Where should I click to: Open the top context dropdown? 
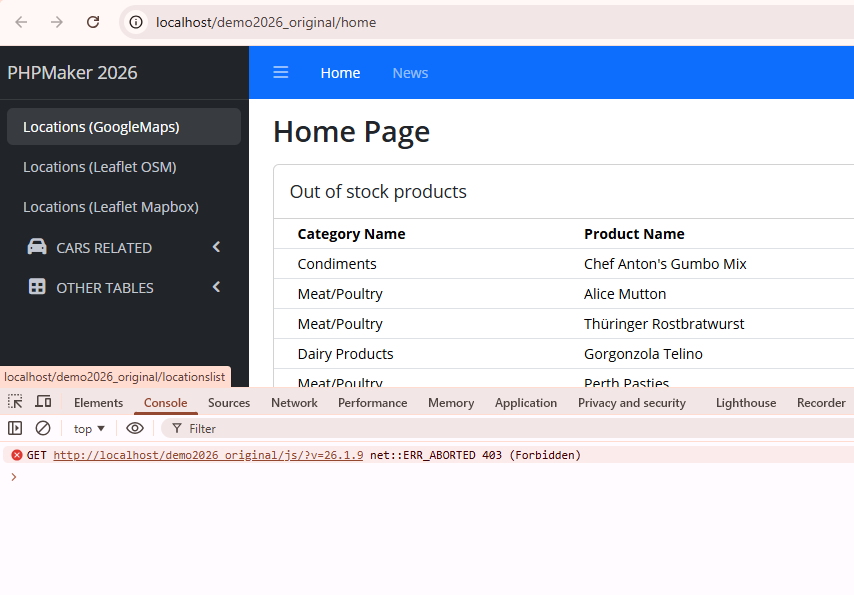(89, 428)
